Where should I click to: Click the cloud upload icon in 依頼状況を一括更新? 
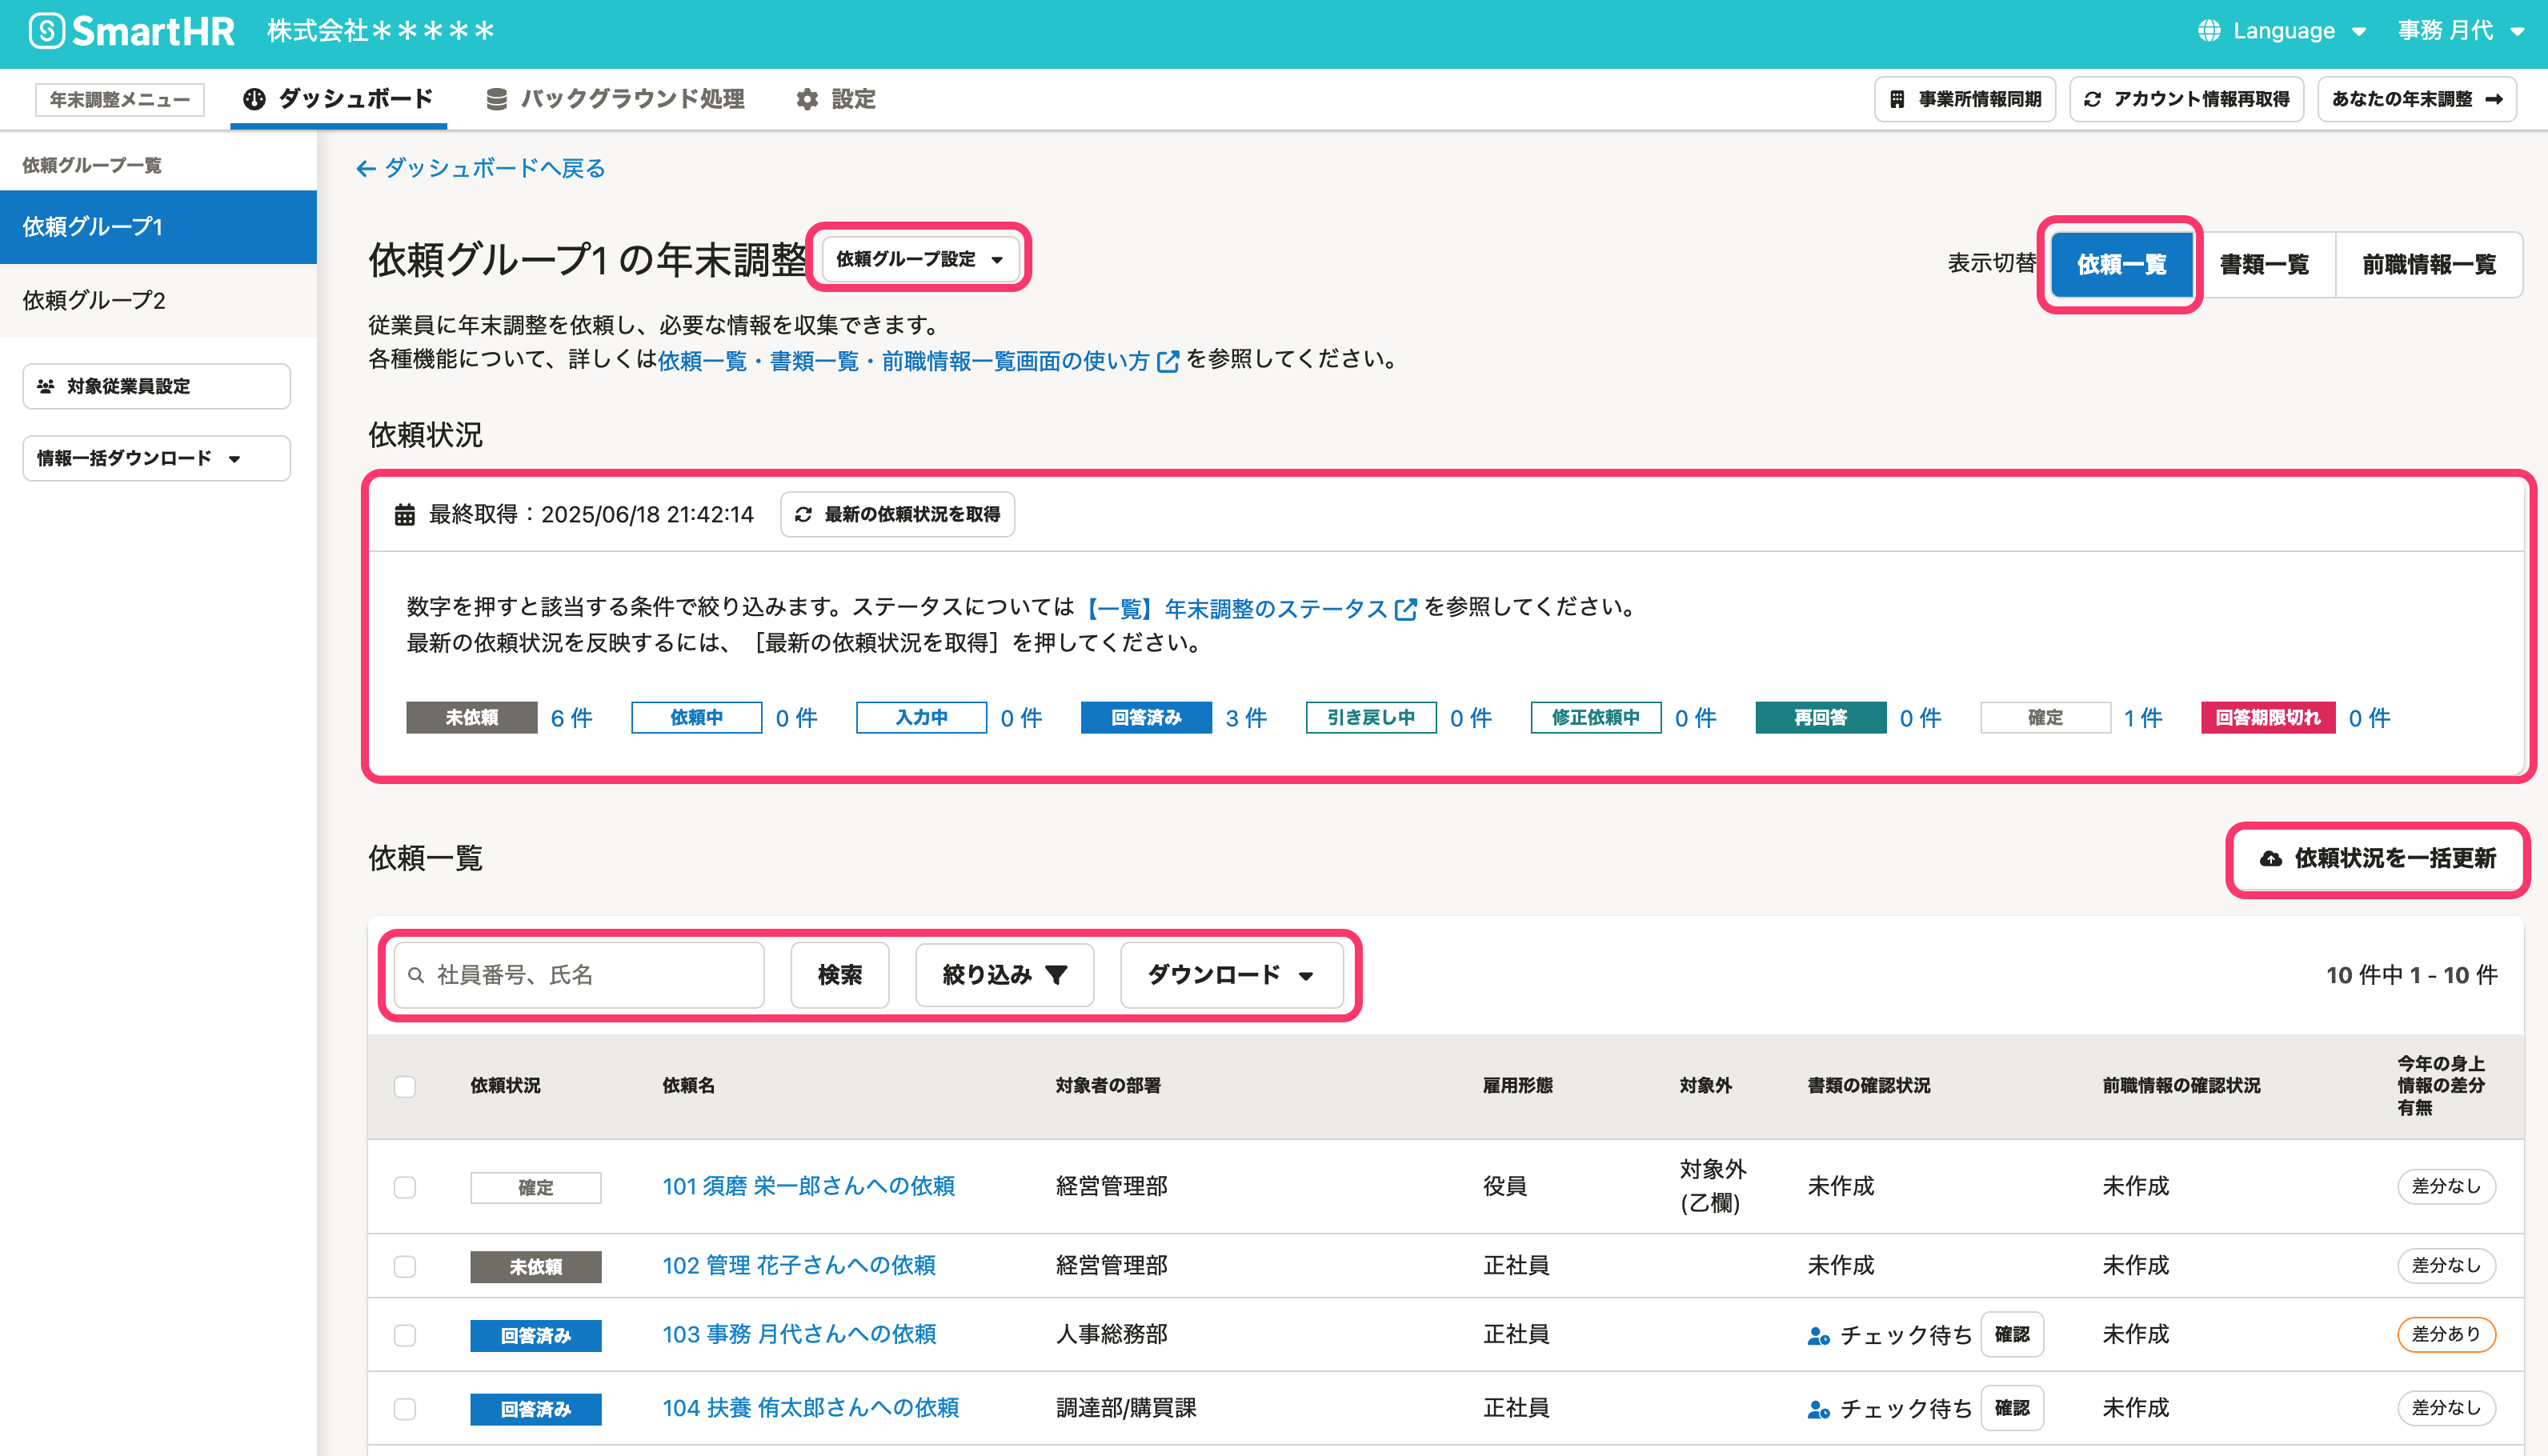[x=2271, y=858]
